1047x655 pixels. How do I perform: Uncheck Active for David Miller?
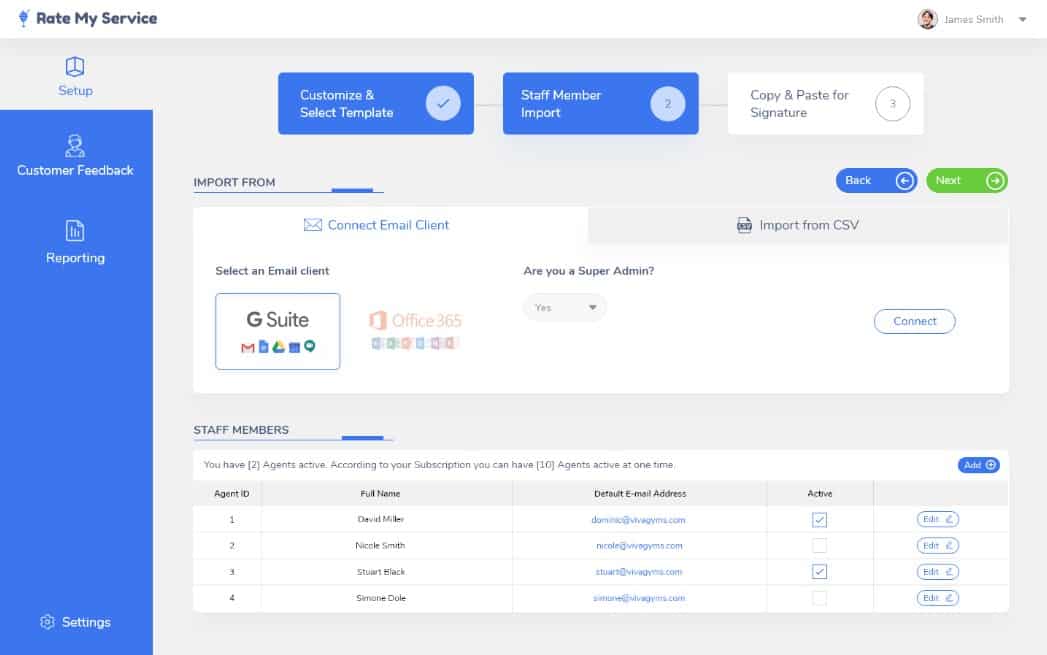820,520
